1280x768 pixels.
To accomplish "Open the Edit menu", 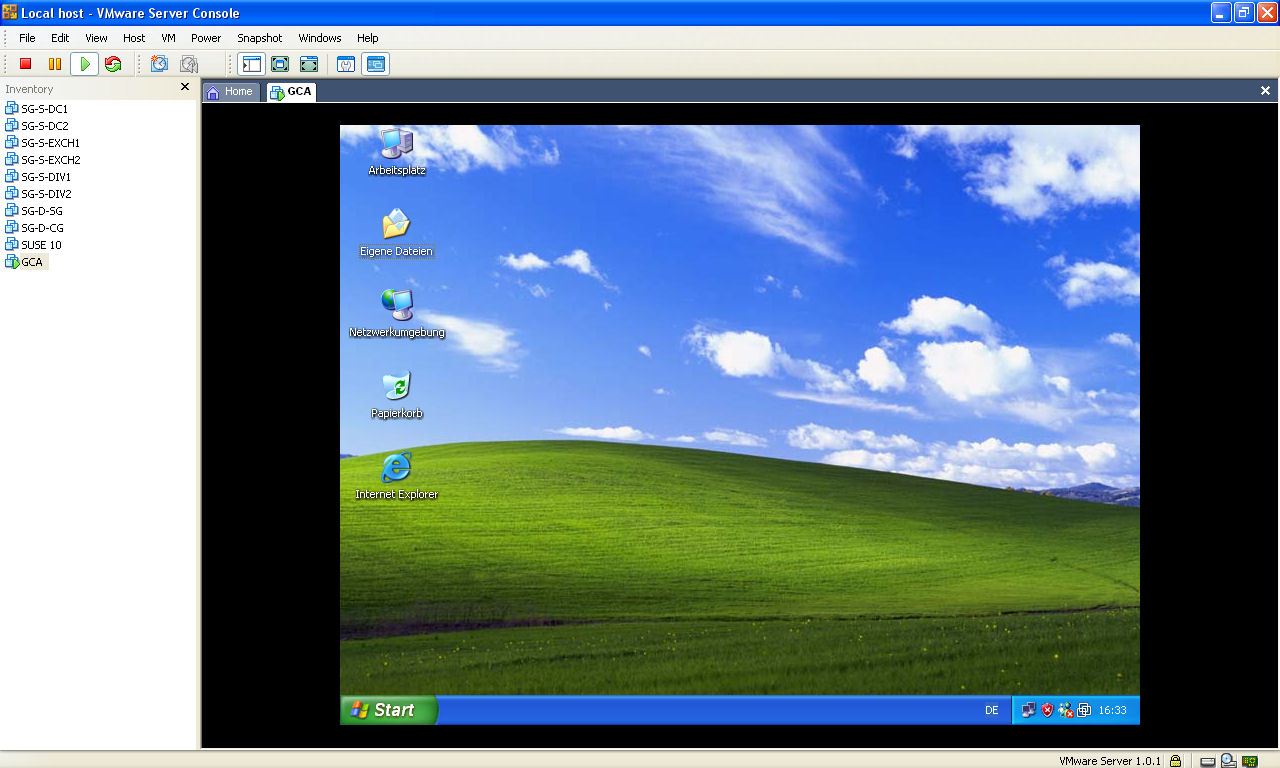I will click(60, 38).
